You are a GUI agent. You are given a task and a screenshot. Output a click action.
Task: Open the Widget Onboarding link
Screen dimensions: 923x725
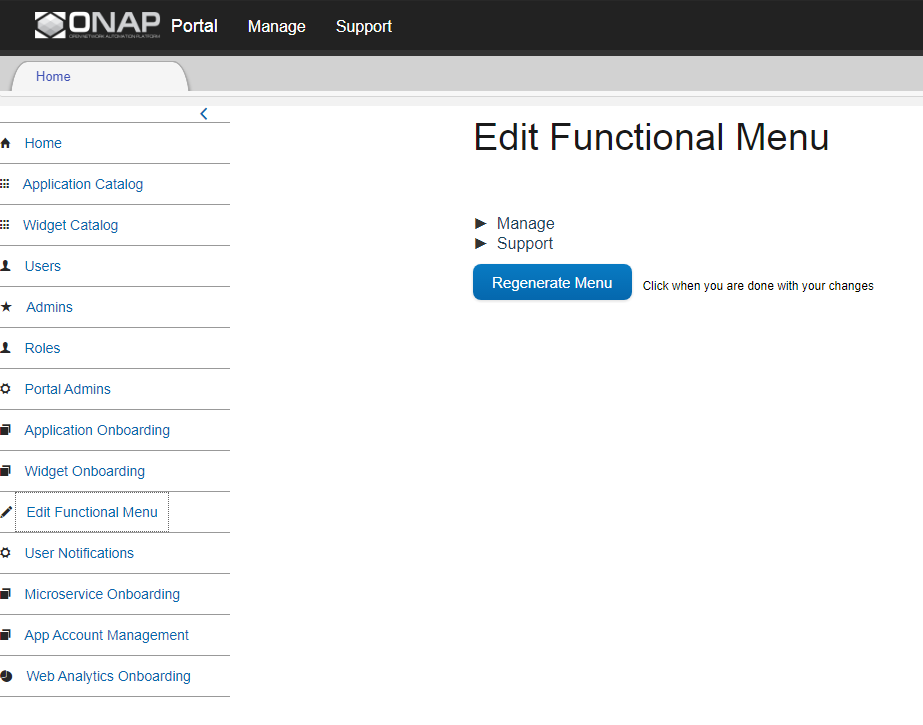click(x=85, y=471)
